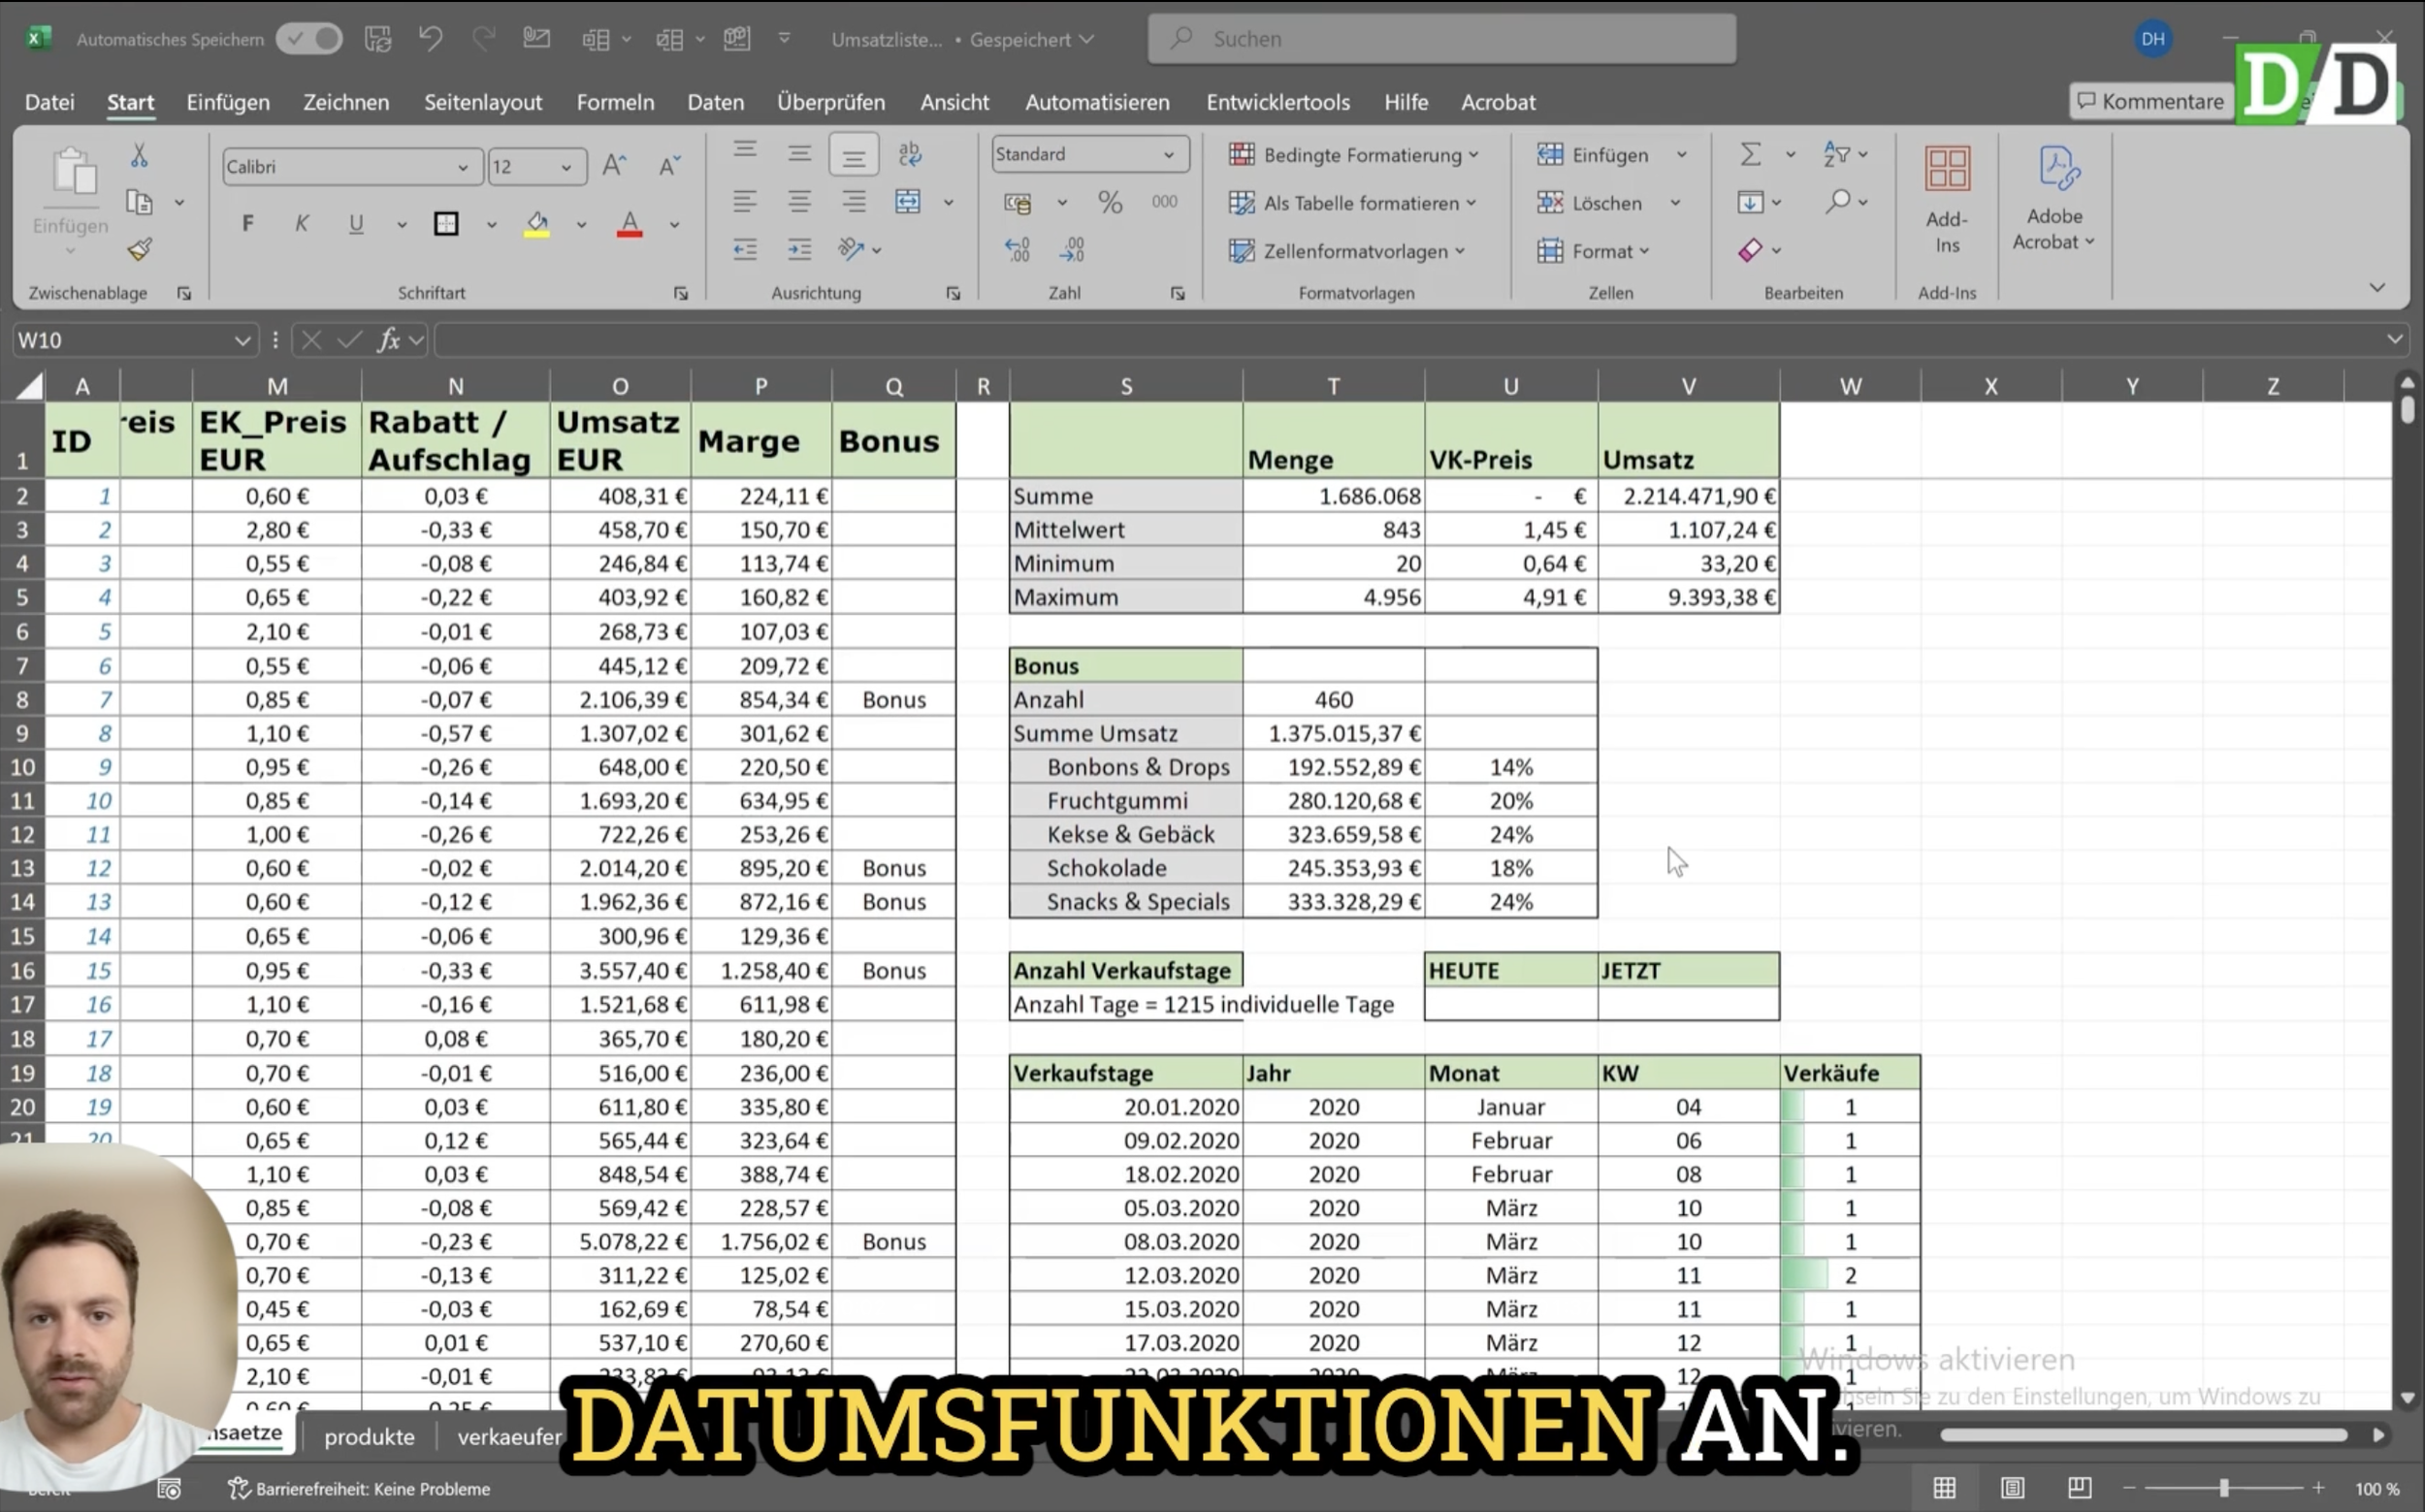Apply the cell borders icon
This screenshot has height=1512, width=2425.
[446, 224]
